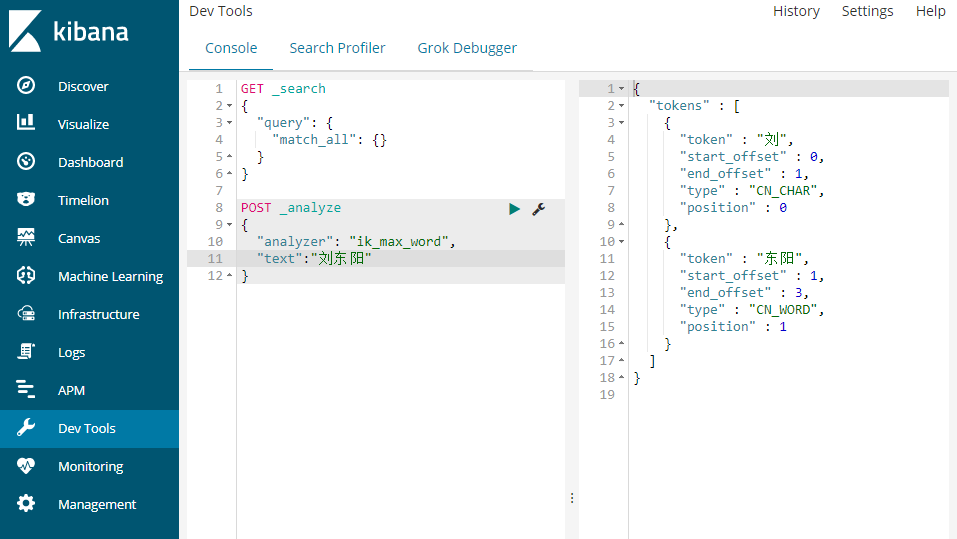Collapse POST body fold at editor line 9
This screenshot has width=957, height=539.
tap(229, 225)
